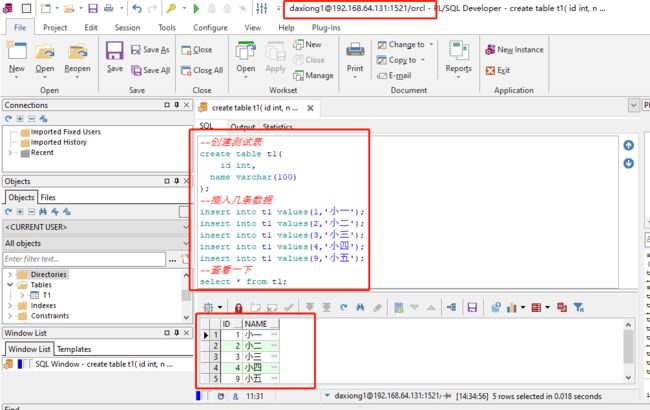This screenshot has width=650, height=410.
Task: Pin the Objects panel
Action: coord(177,181)
